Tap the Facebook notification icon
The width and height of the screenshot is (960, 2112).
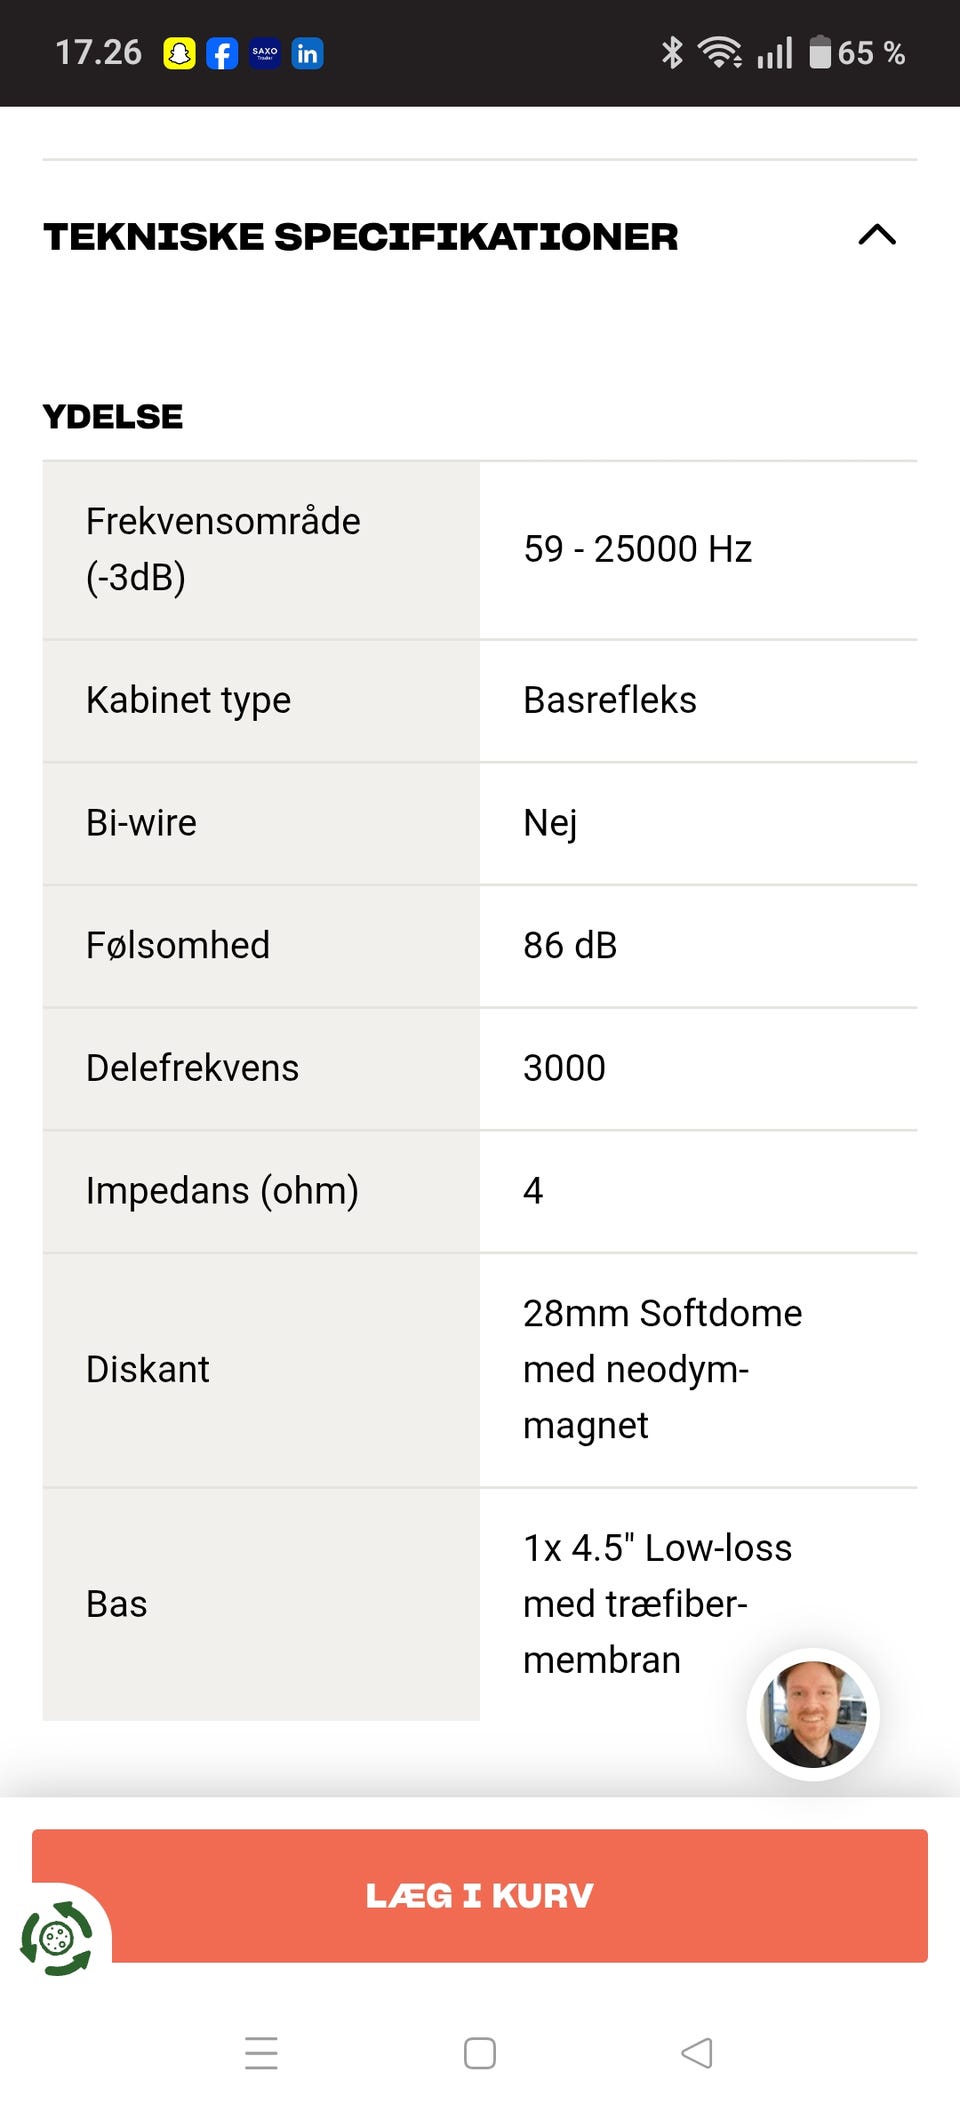tap(222, 53)
